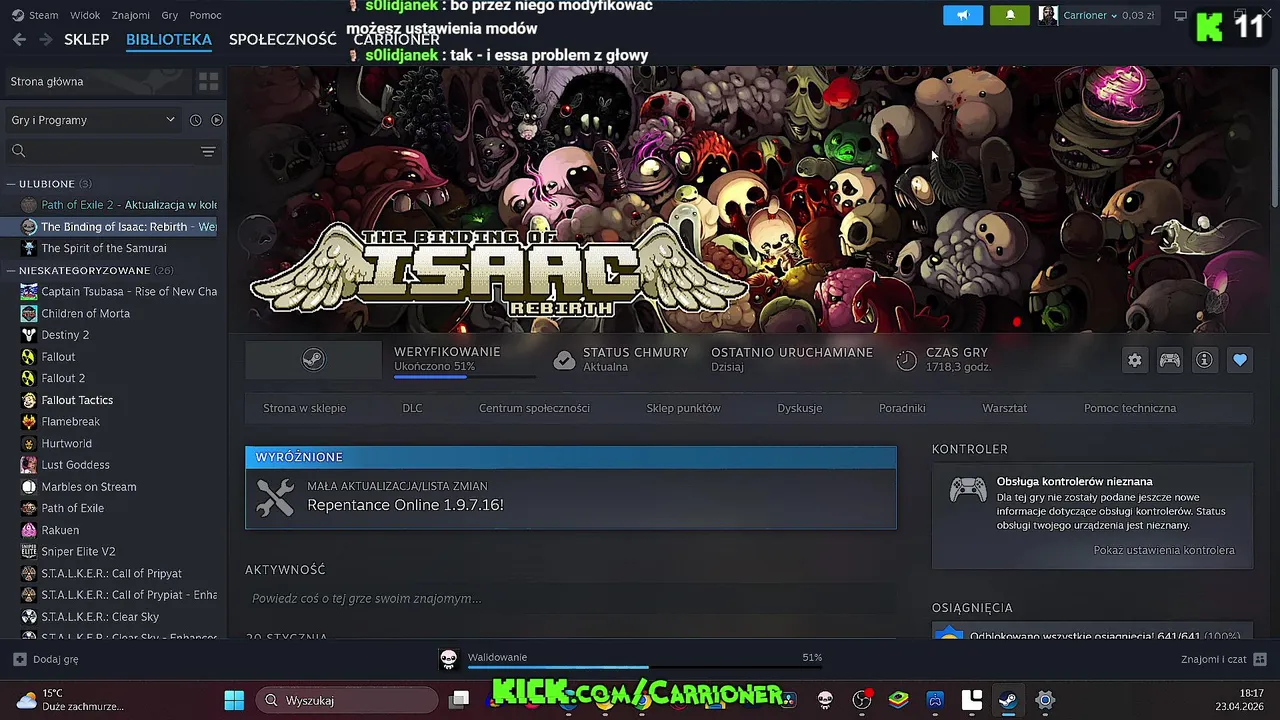
Task: Click the Dodaj grę button
Action: tap(46, 659)
